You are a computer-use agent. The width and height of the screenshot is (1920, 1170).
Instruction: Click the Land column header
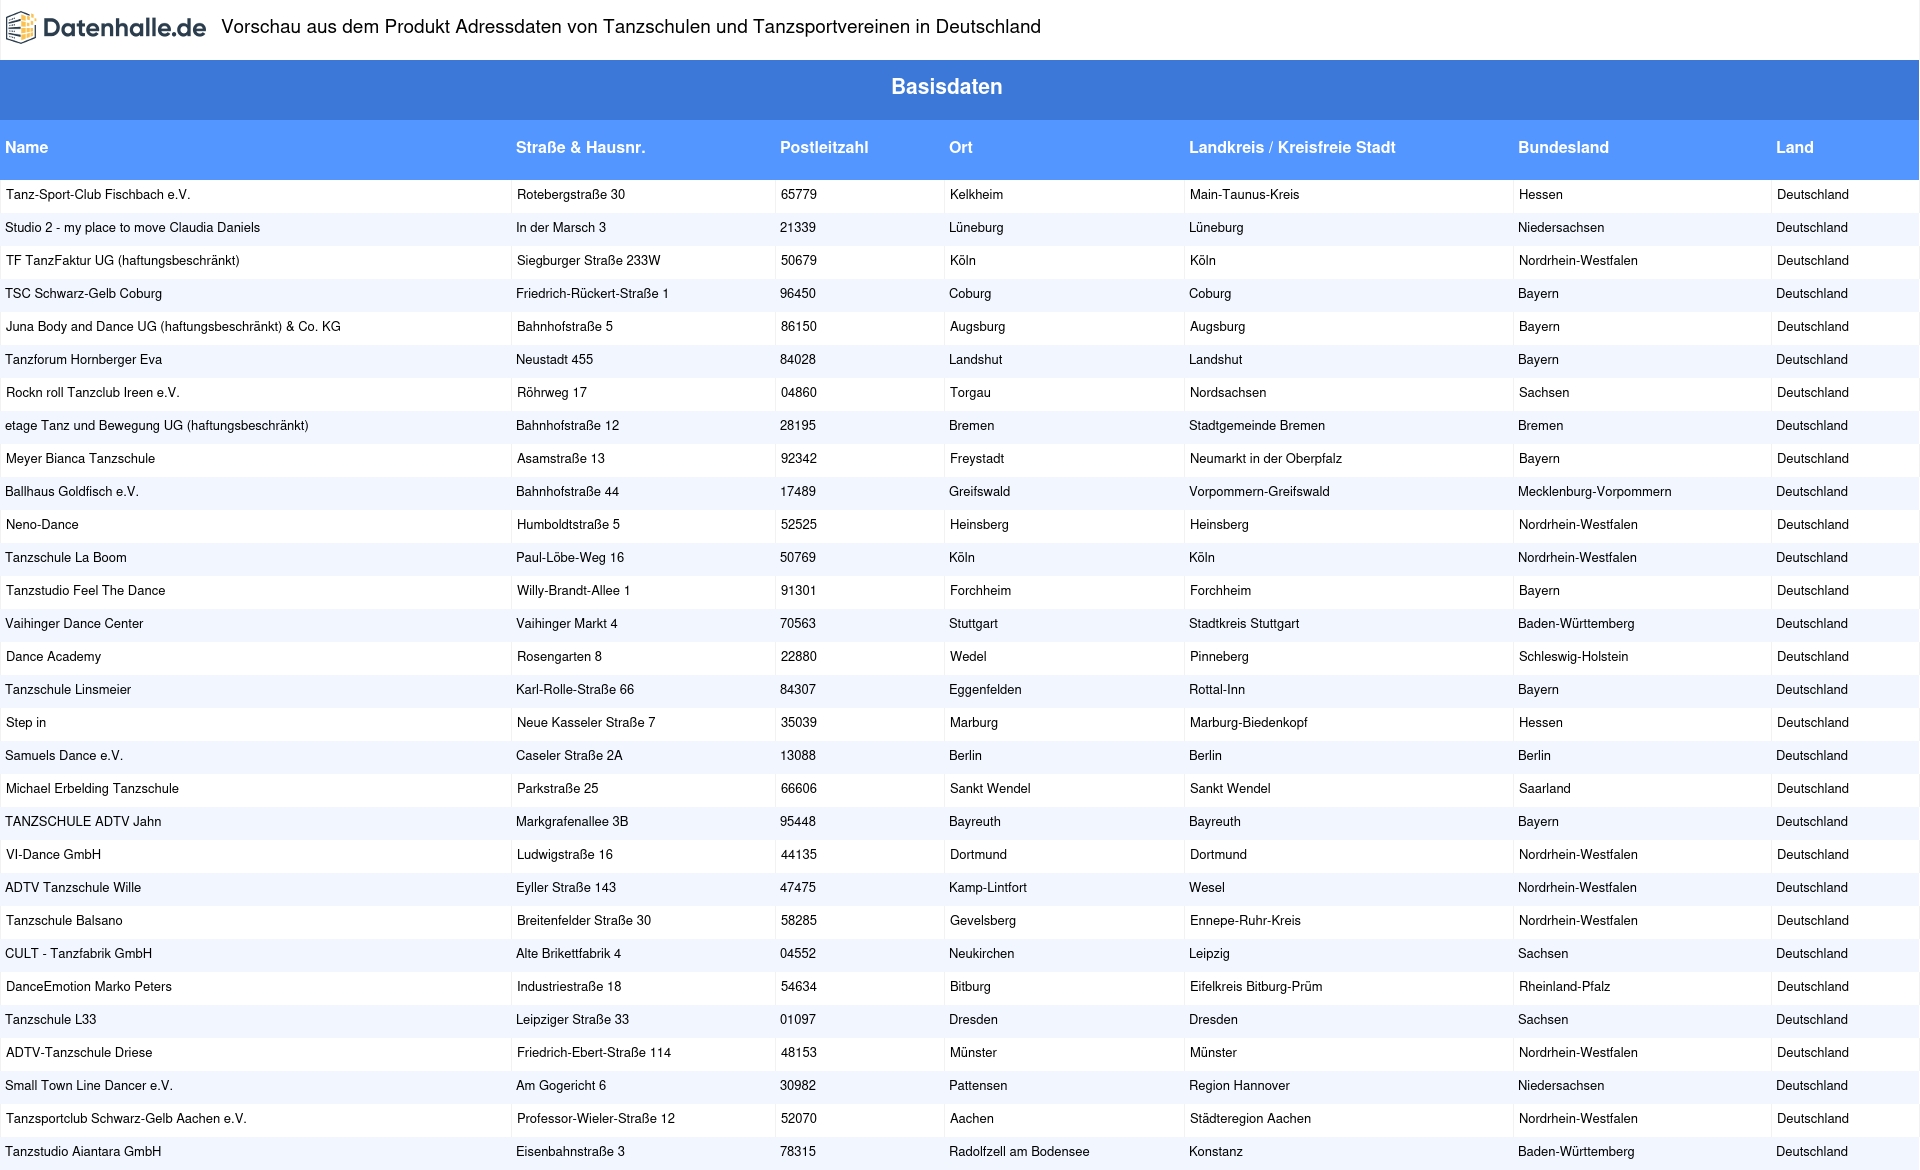pos(1794,147)
